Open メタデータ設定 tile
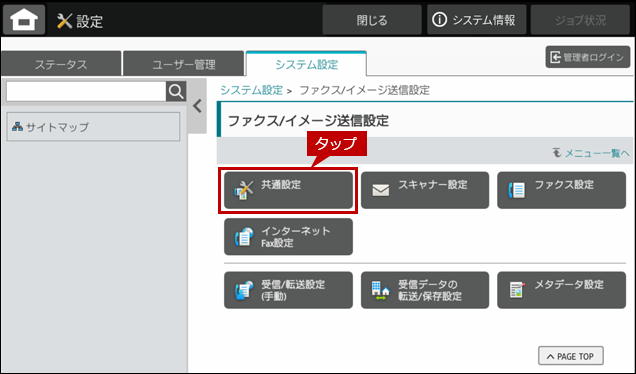This screenshot has width=636, height=374. [x=561, y=290]
